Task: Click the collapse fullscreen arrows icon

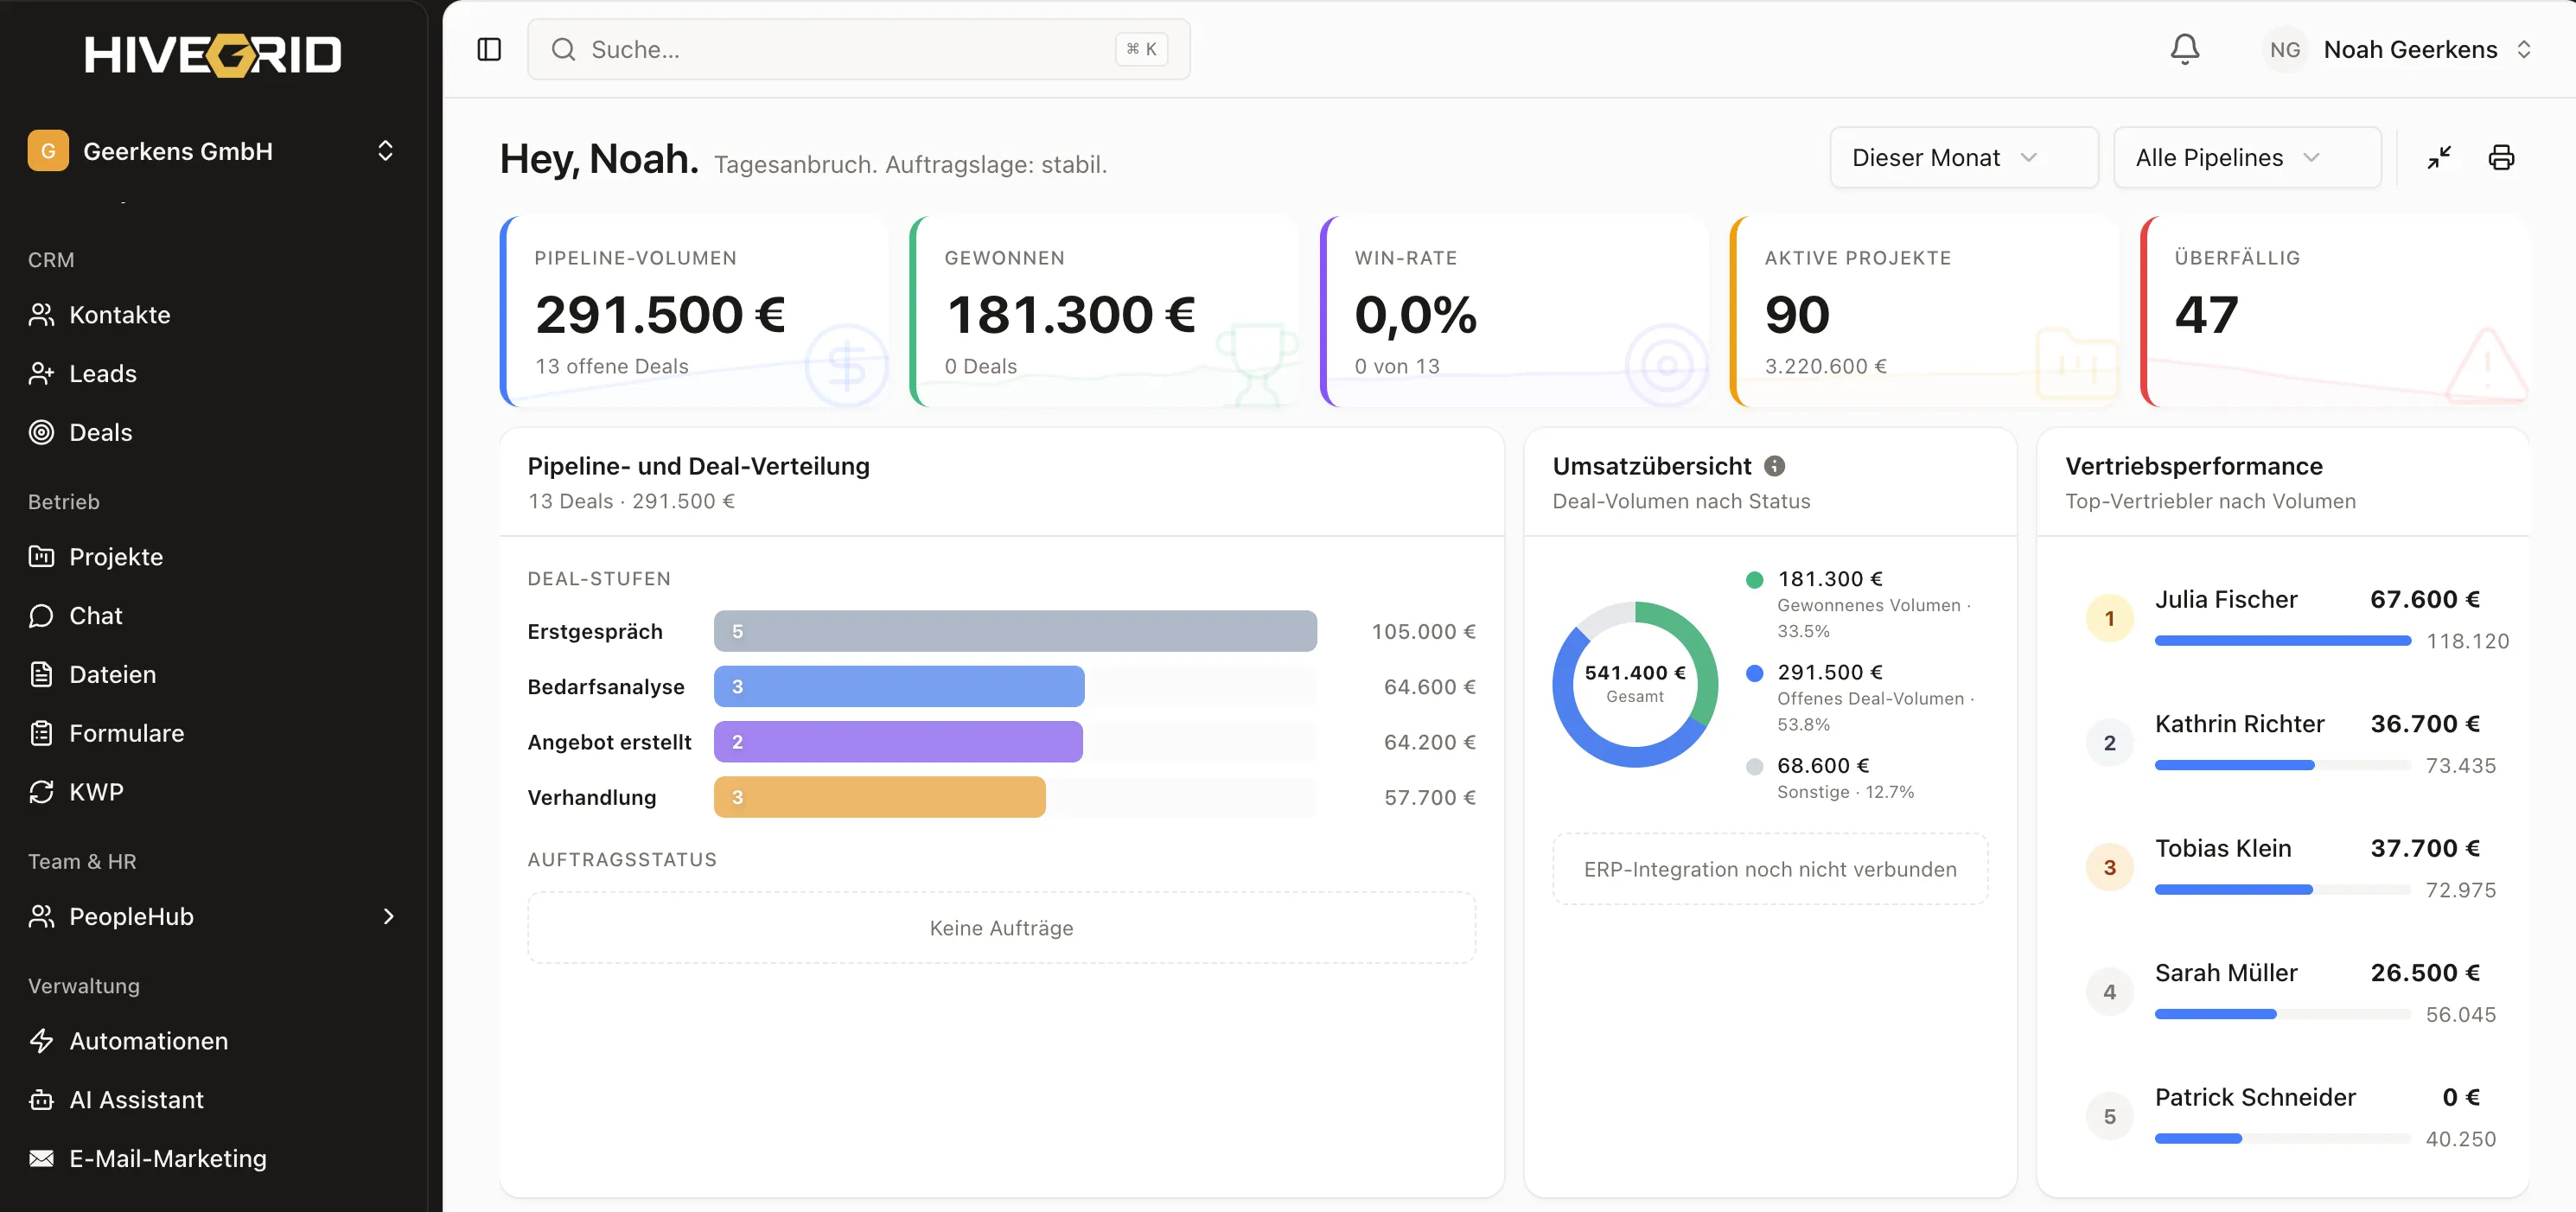Action: [x=2439, y=157]
